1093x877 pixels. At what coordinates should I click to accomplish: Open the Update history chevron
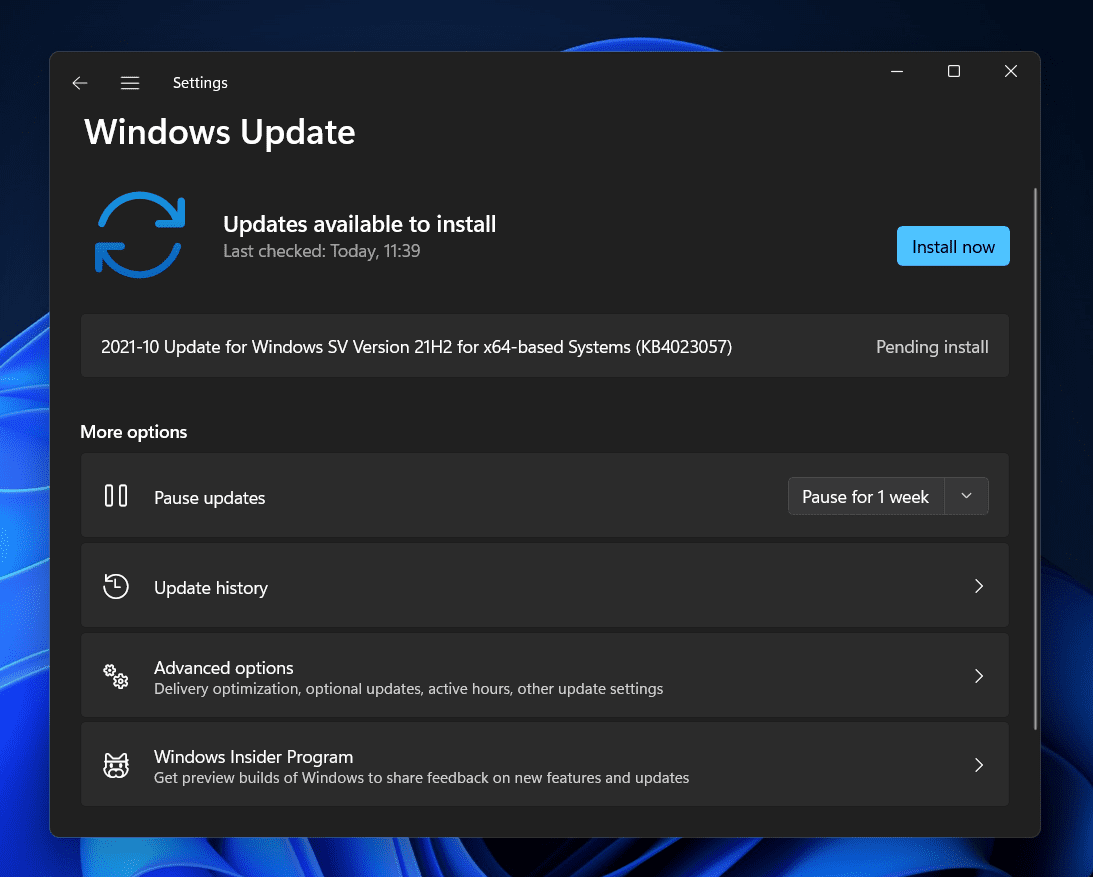(979, 586)
